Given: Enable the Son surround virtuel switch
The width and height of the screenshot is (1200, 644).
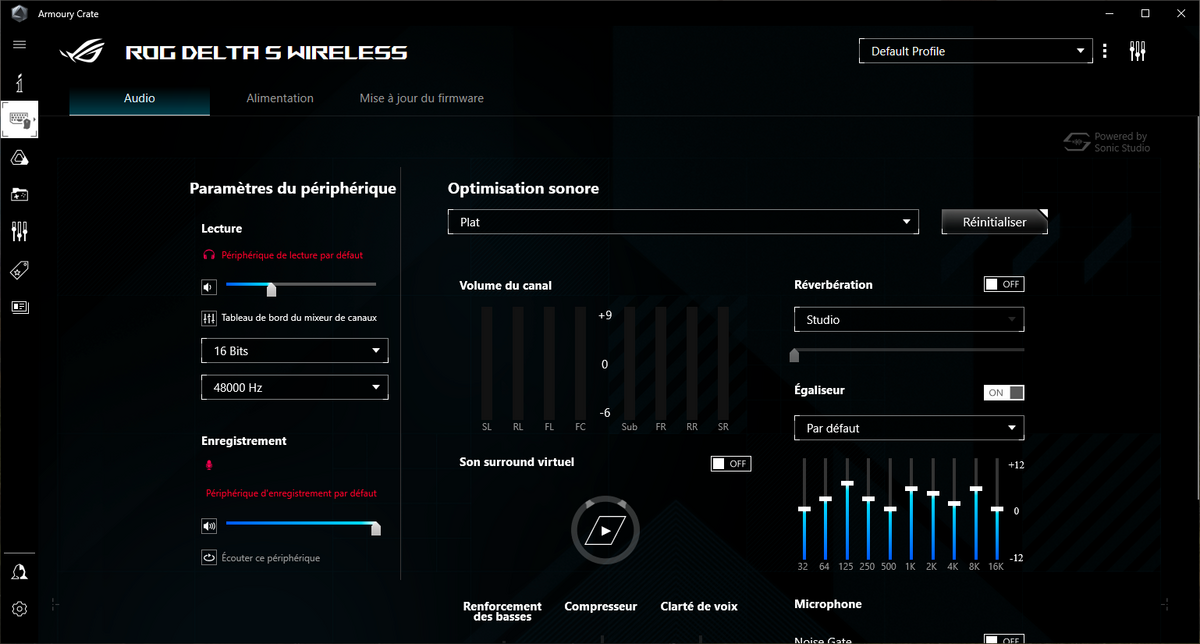Looking at the screenshot, I should [731, 463].
